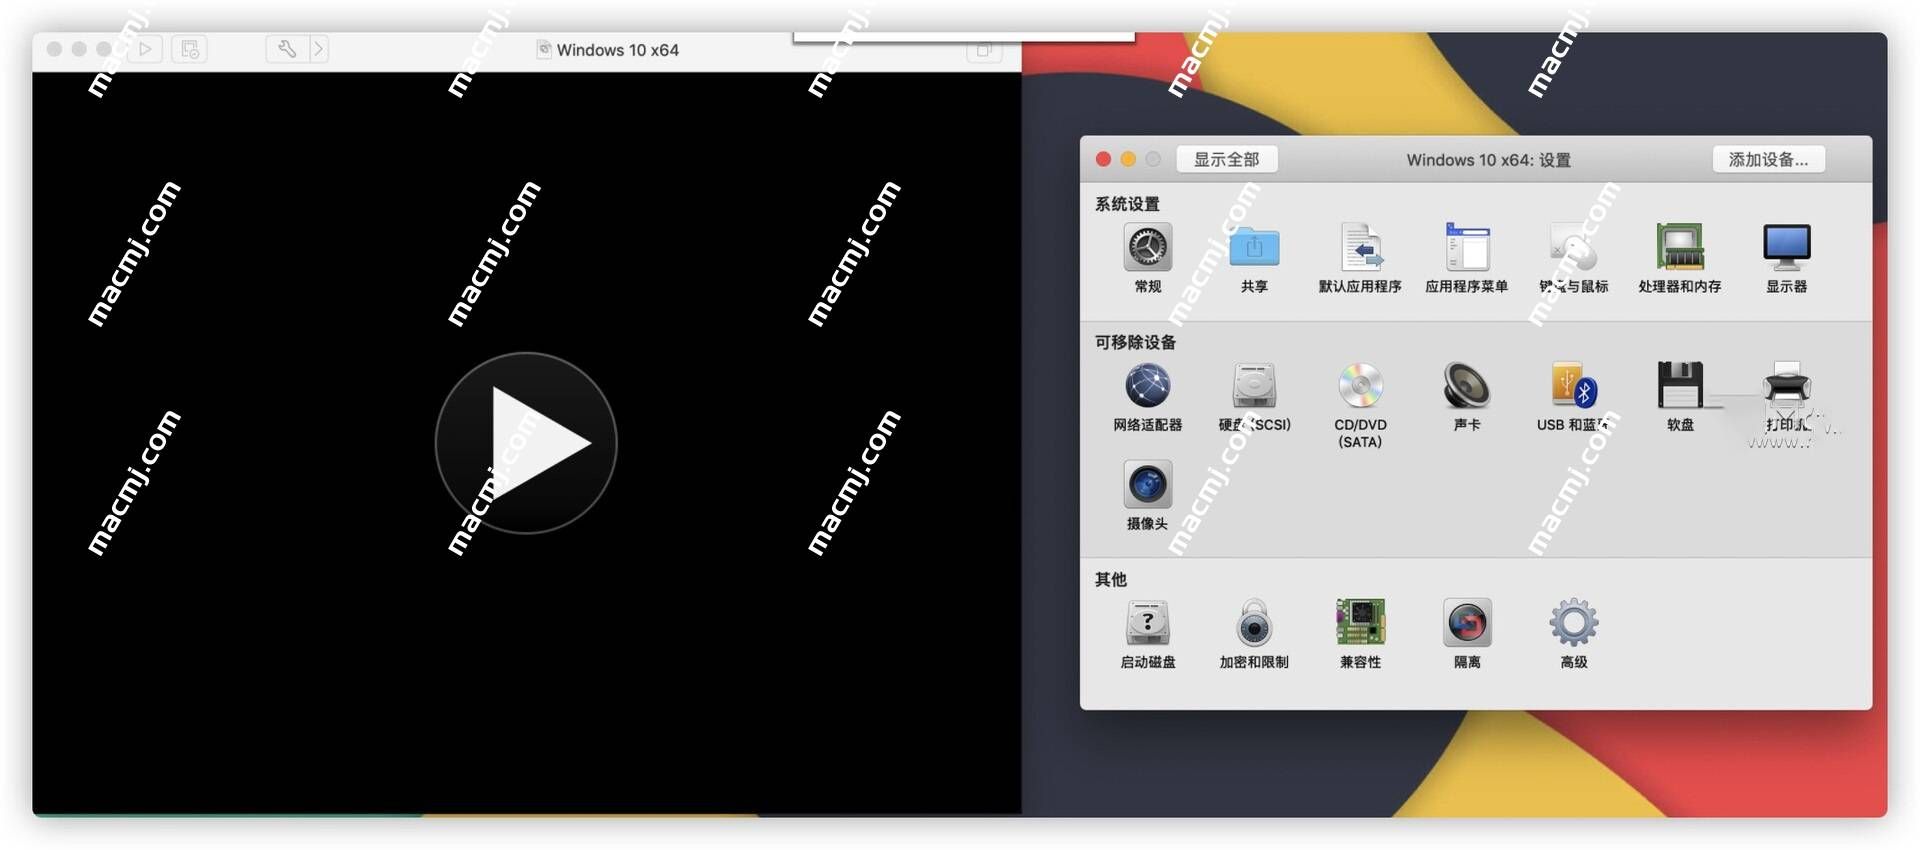Open the Display (显示器) settings
Image resolution: width=1920 pixels, height=850 pixels.
1786,248
